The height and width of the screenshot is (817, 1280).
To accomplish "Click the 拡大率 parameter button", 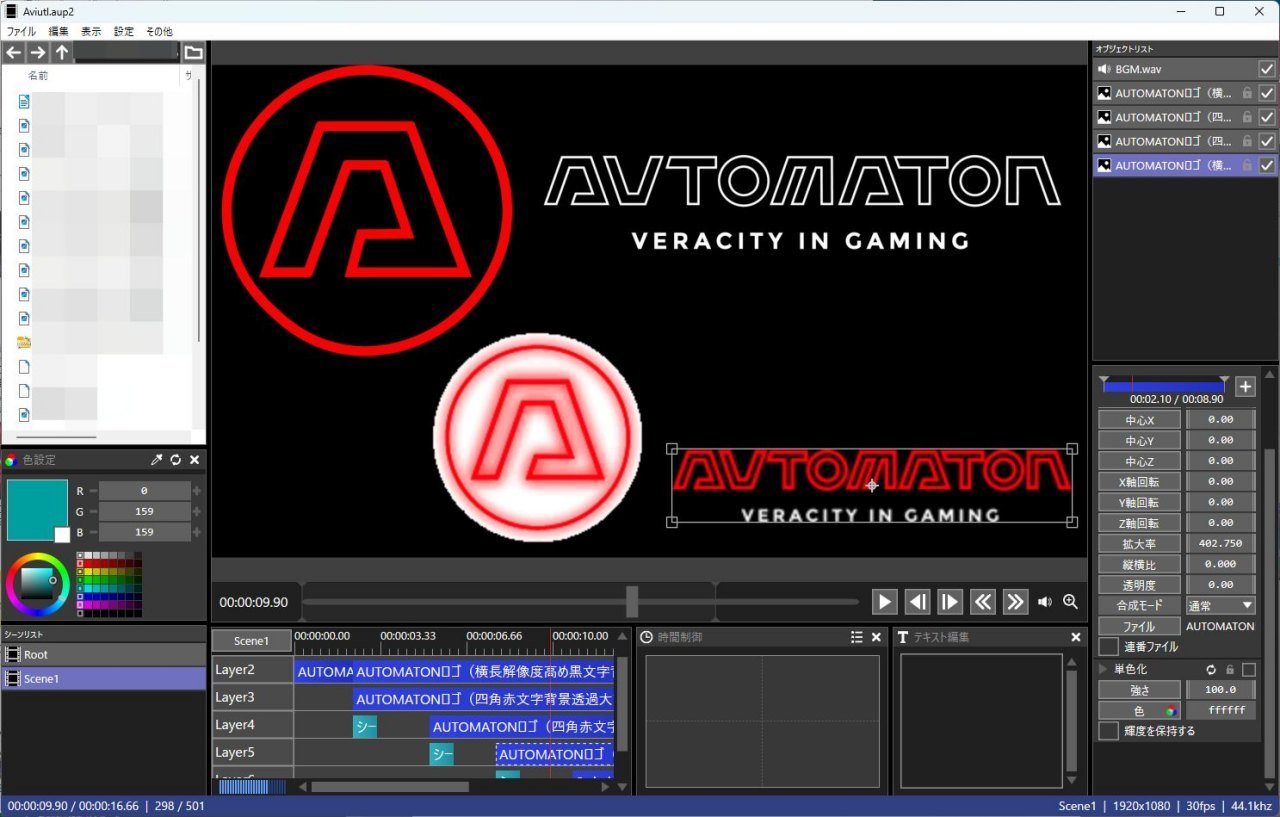I will pyautogui.click(x=1140, y=544).
